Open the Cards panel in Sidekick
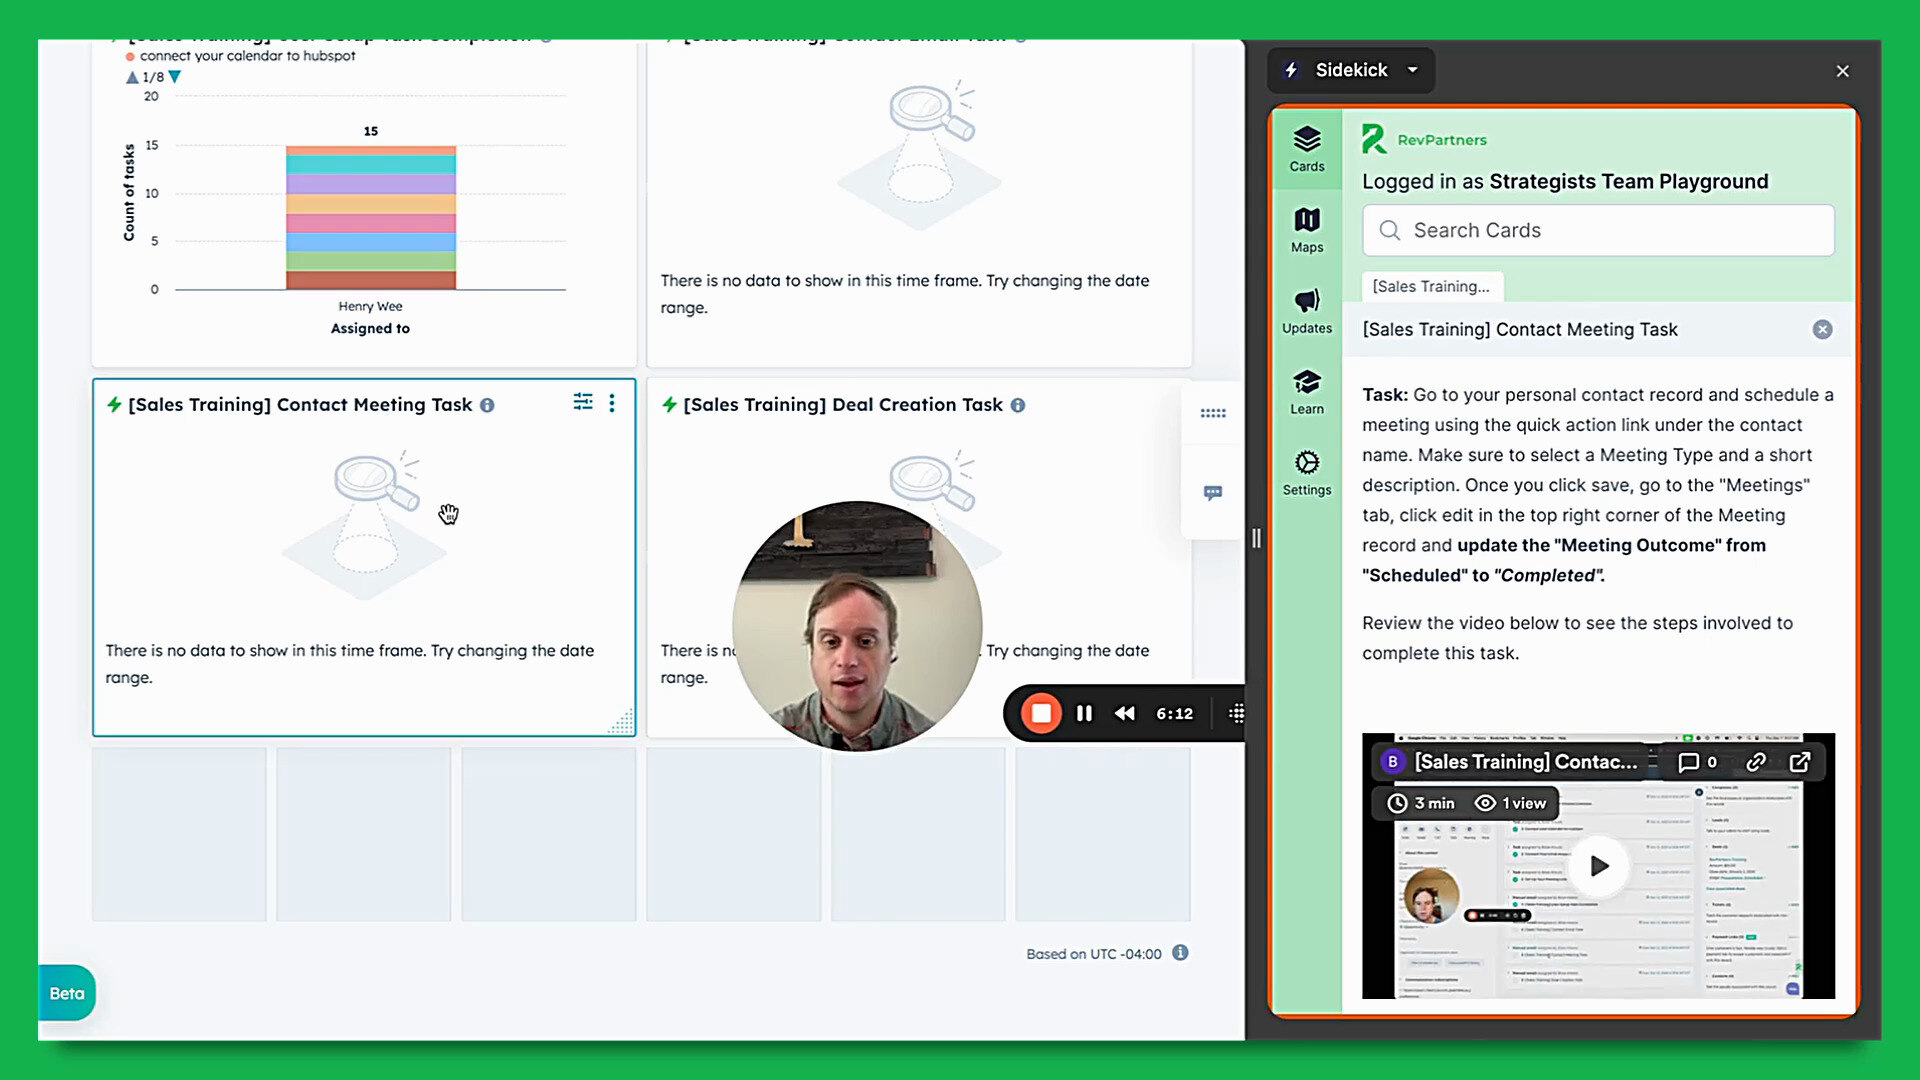 tap(1305, 148)
